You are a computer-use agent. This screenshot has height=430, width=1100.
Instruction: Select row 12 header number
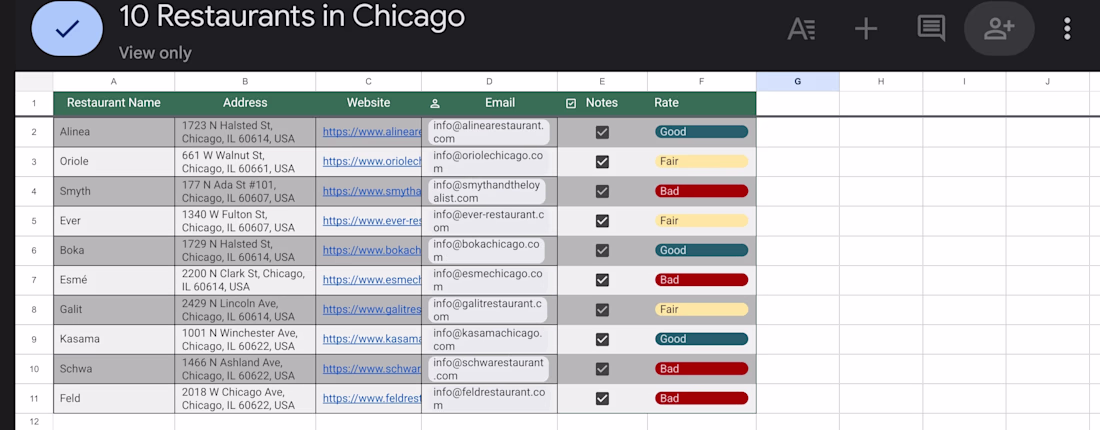pyautogui.click(x=34, y=422)
